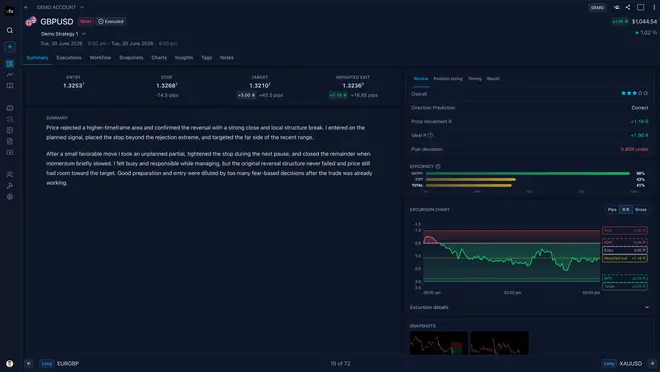
Task: Open the line chart analytics sidebar icon
Action: 10,74
